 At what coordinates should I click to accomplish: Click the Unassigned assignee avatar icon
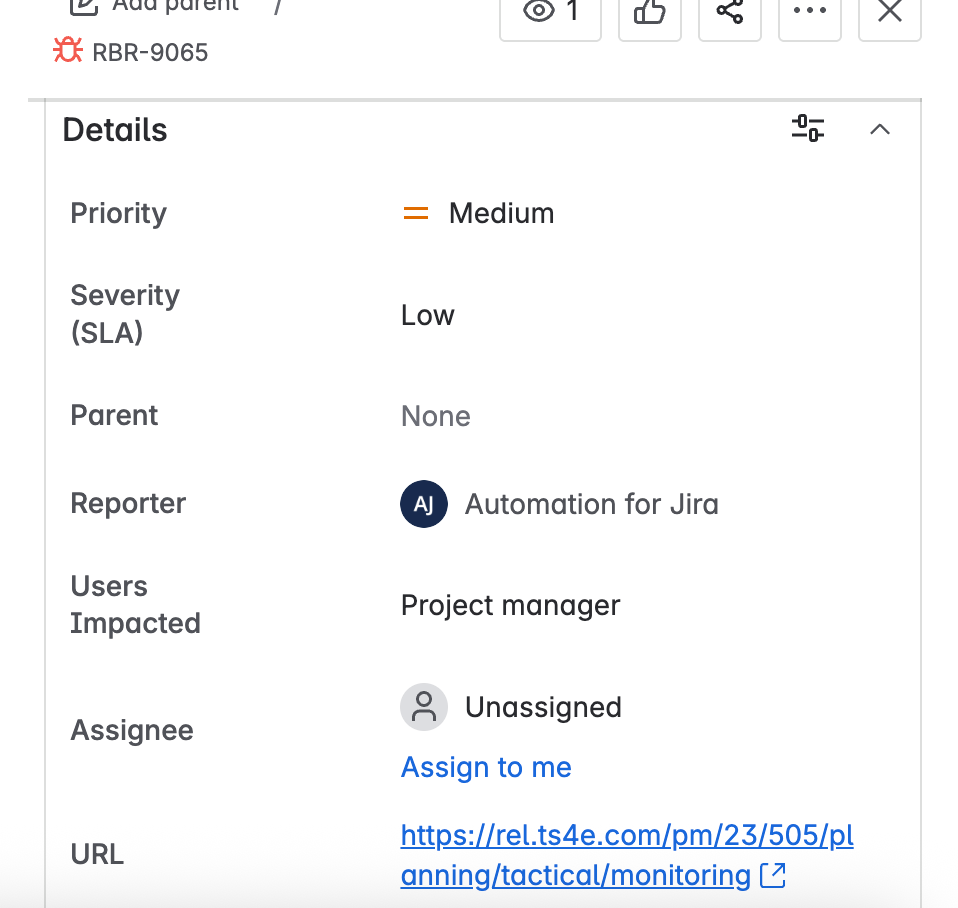click(423, 706)
